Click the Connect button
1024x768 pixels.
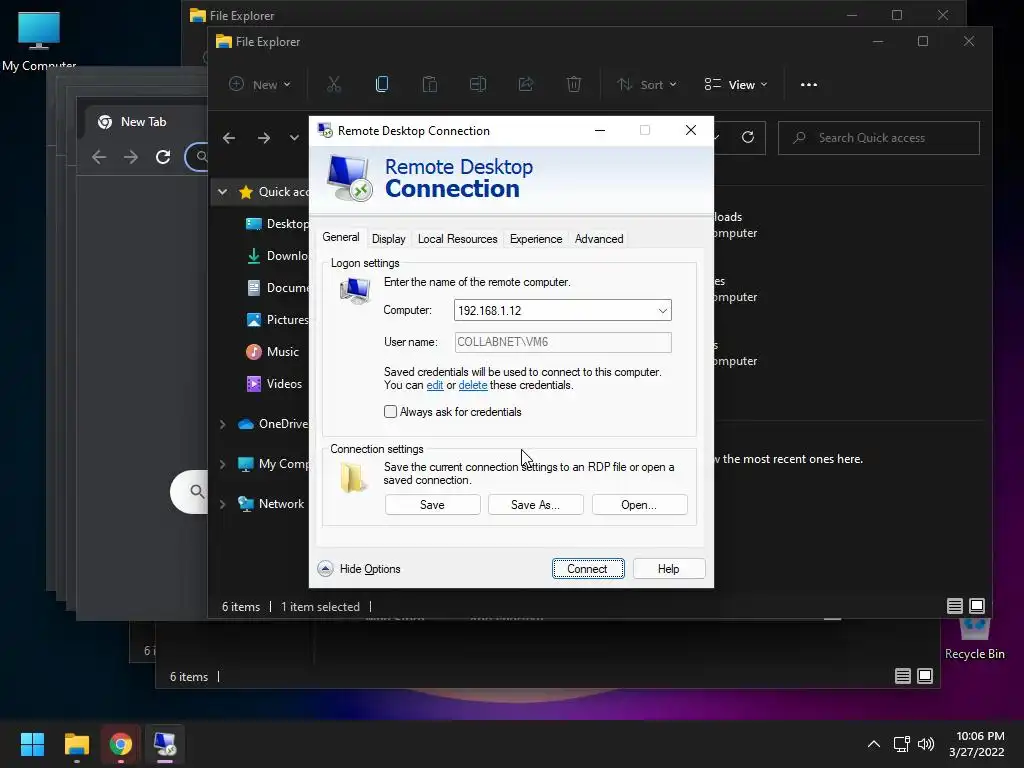(588, 569)
